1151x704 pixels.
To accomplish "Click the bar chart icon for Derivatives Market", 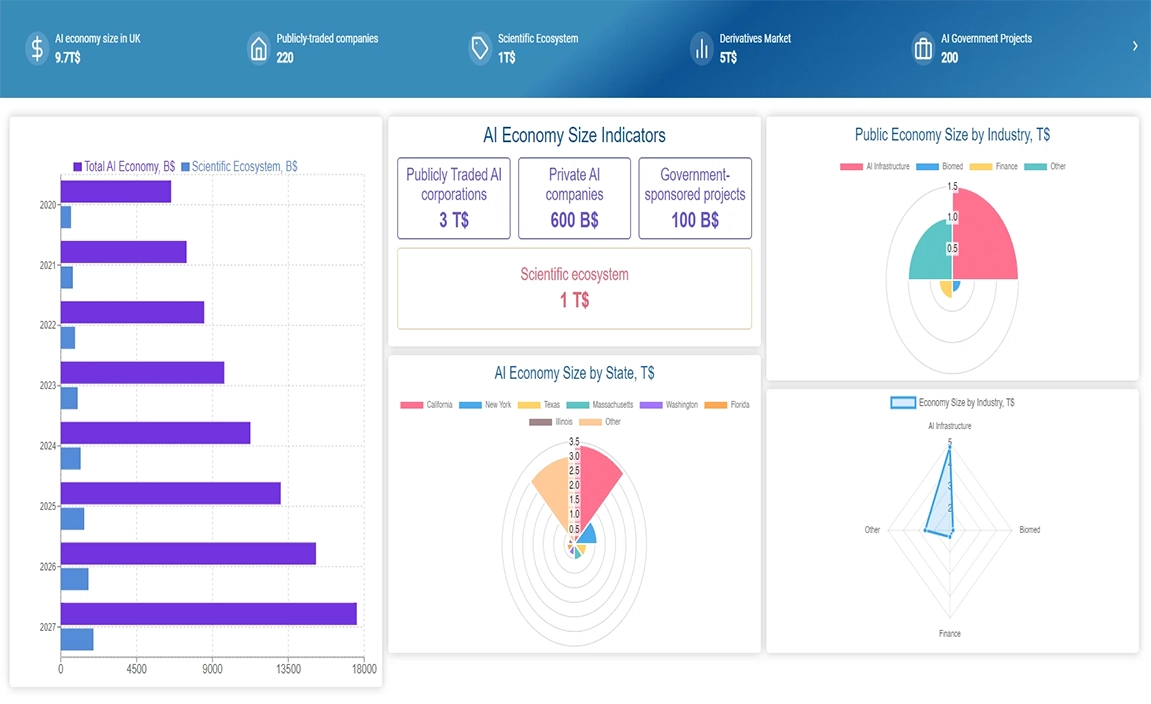I will [x=701, y=48].
